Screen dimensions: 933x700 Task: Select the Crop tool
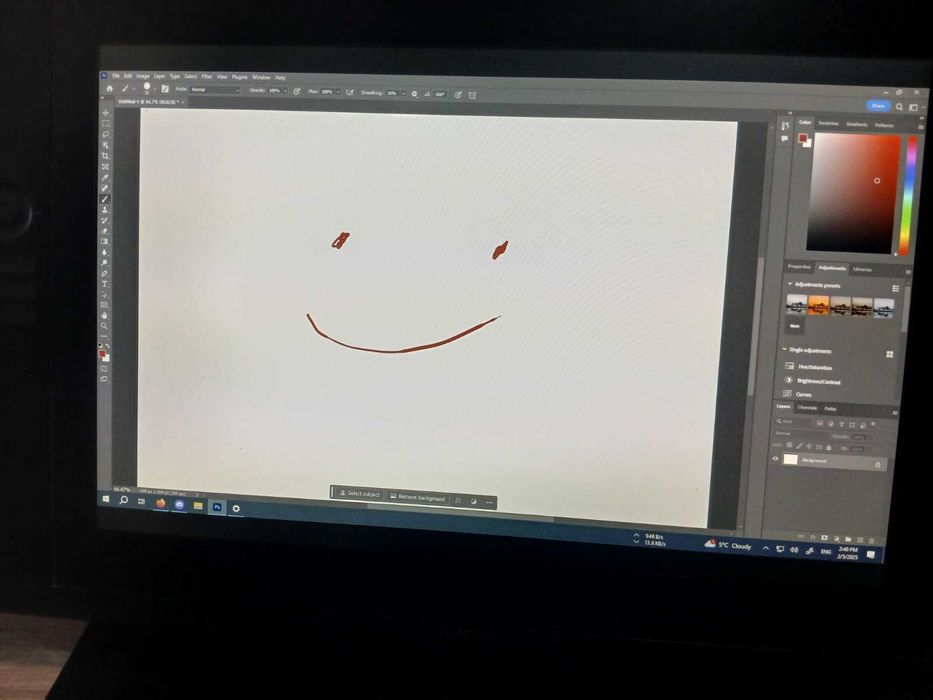(105, 156)
